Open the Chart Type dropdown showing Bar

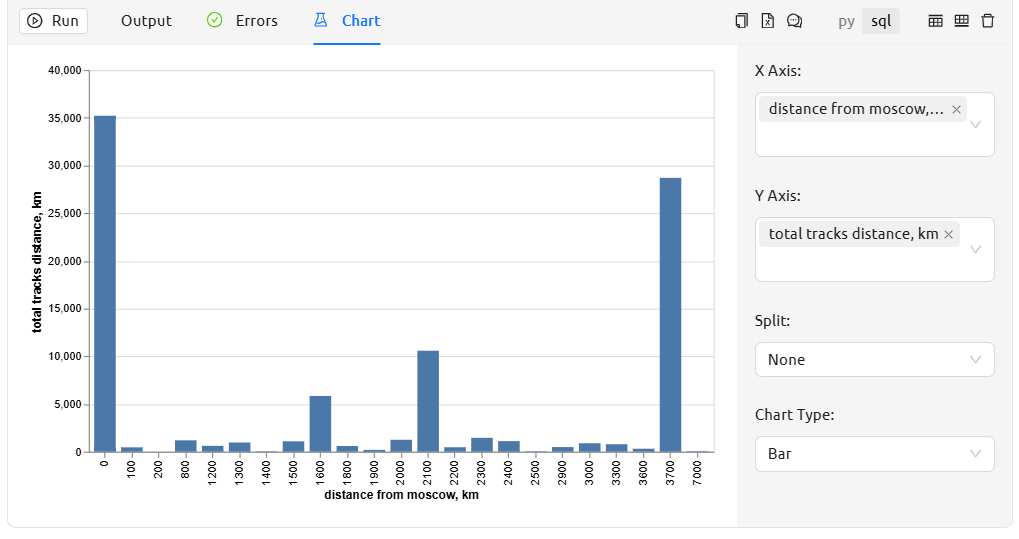coord(874,454)
